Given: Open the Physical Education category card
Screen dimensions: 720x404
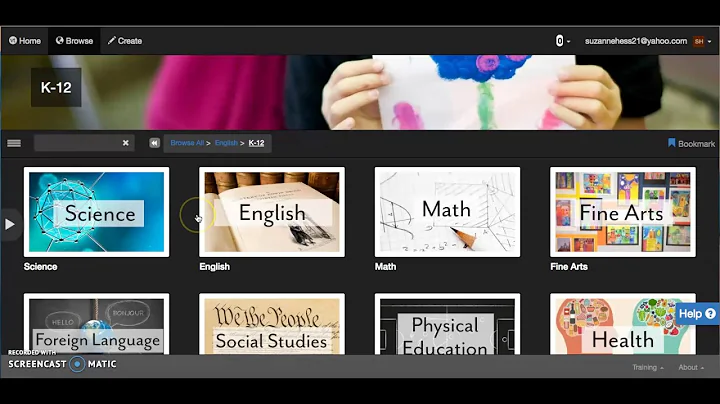Looking at the screenshot, I should (x=447, y=324).
